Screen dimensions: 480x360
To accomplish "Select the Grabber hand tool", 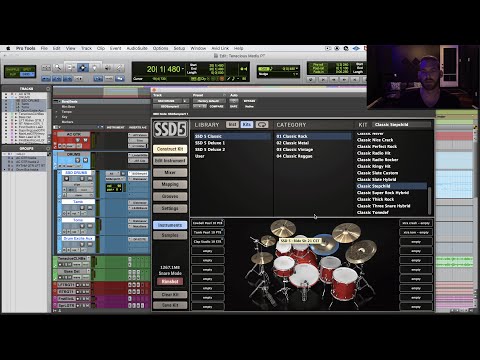I will [95, 68].
